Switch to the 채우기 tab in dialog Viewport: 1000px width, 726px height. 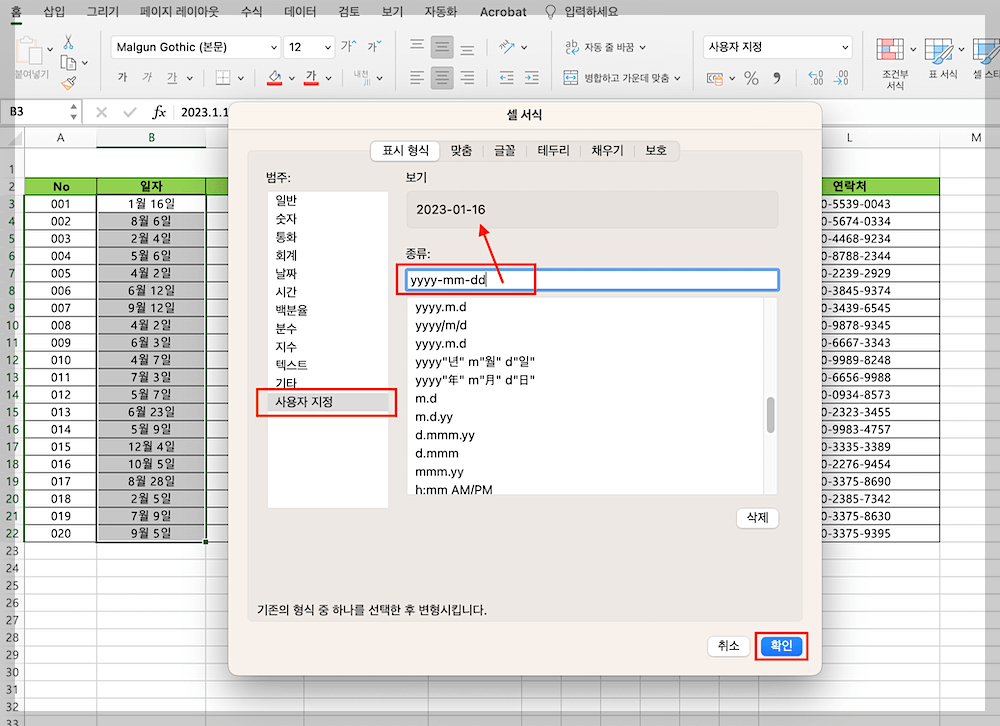[607, 151]
